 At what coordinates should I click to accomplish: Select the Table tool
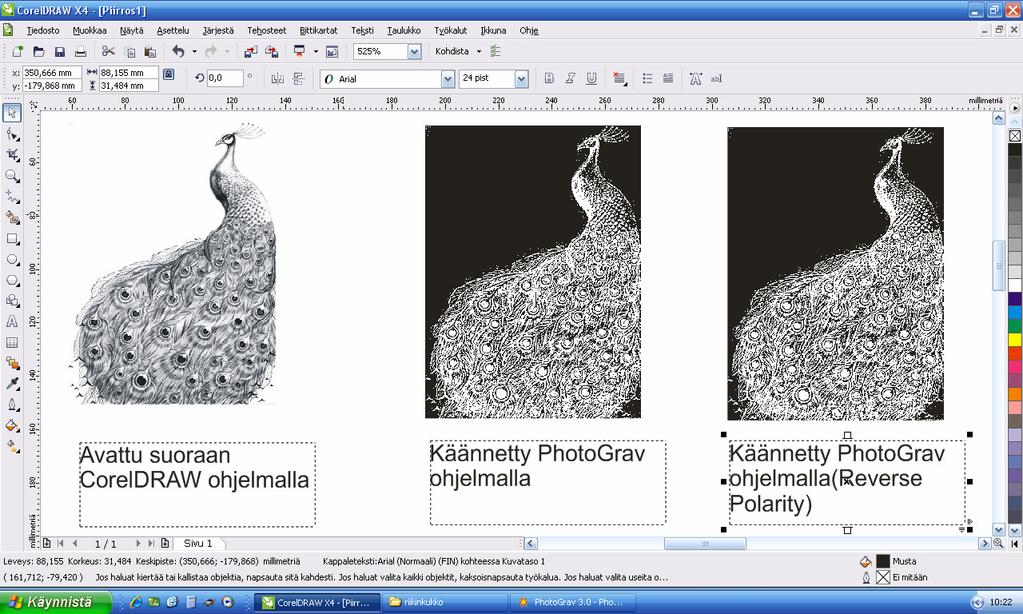coord(12,343)
